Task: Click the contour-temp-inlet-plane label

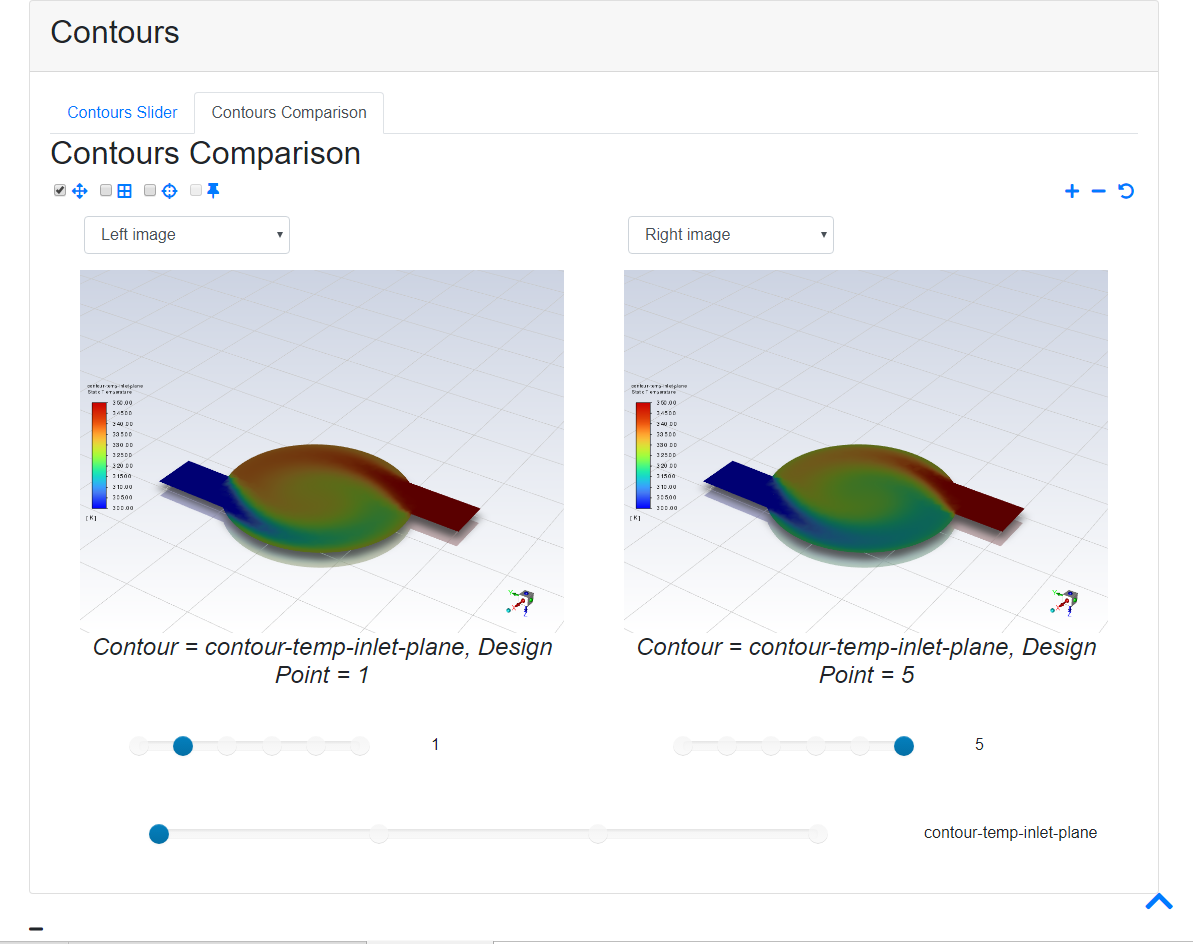Action: [1010, 832]
